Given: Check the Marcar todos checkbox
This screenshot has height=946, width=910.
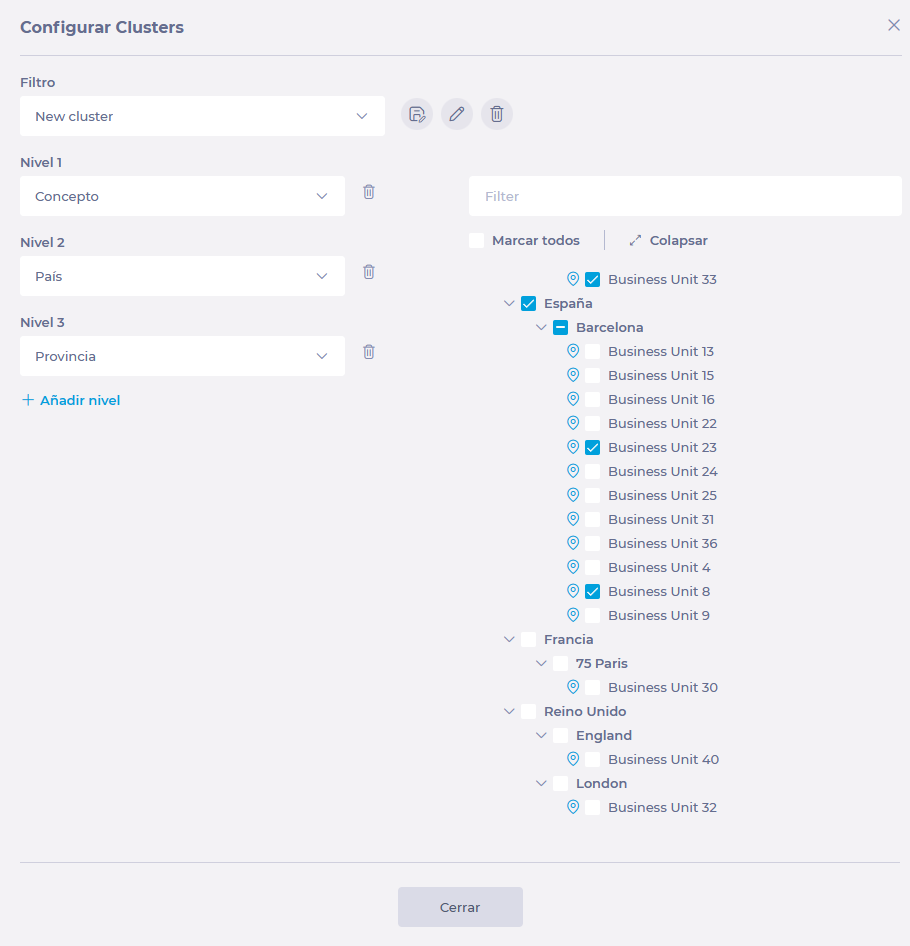Looking at the screenshot, I should coord(477,241).
